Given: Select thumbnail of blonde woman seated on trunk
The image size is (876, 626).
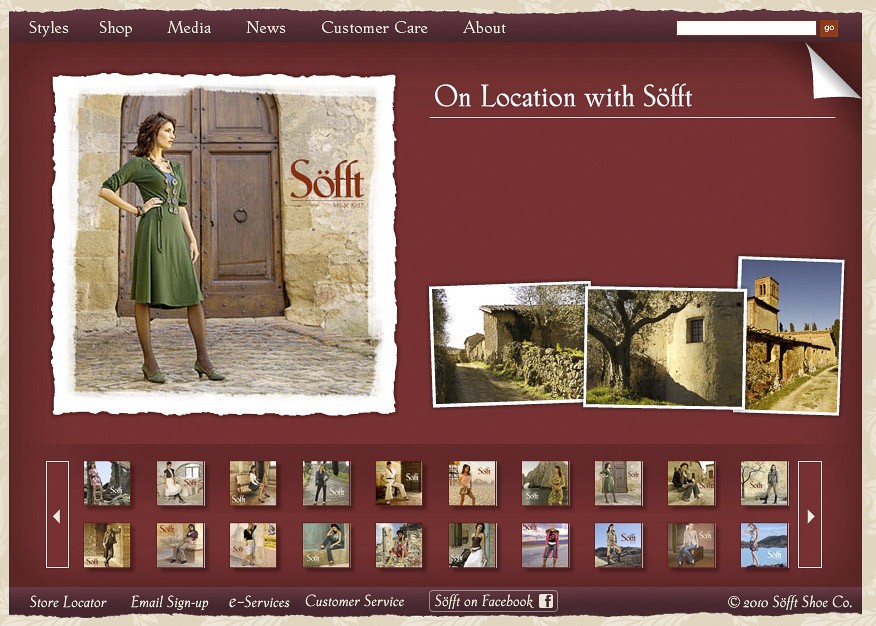Looking at the screenshot, I should click(x=691, y=545).
